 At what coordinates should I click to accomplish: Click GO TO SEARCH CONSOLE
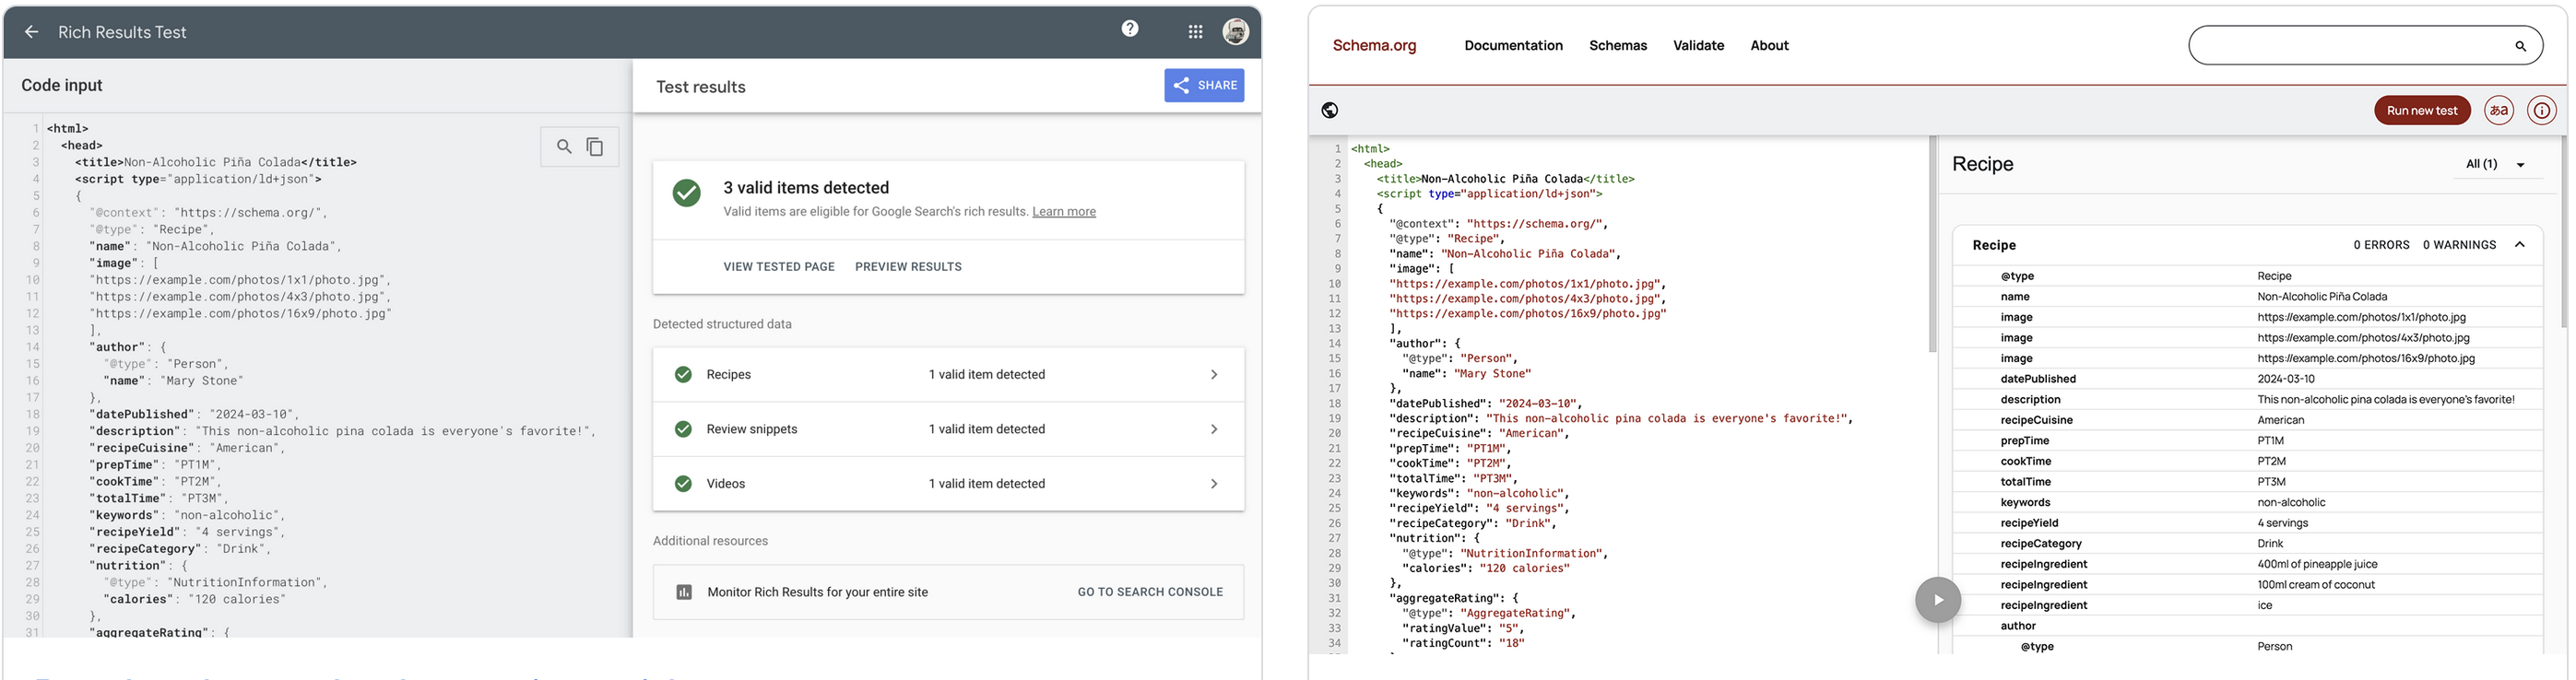point(1150,593)
